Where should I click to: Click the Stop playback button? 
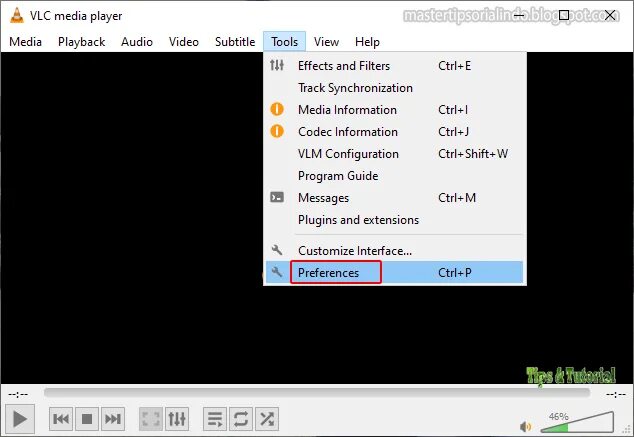tap(87, 419)
